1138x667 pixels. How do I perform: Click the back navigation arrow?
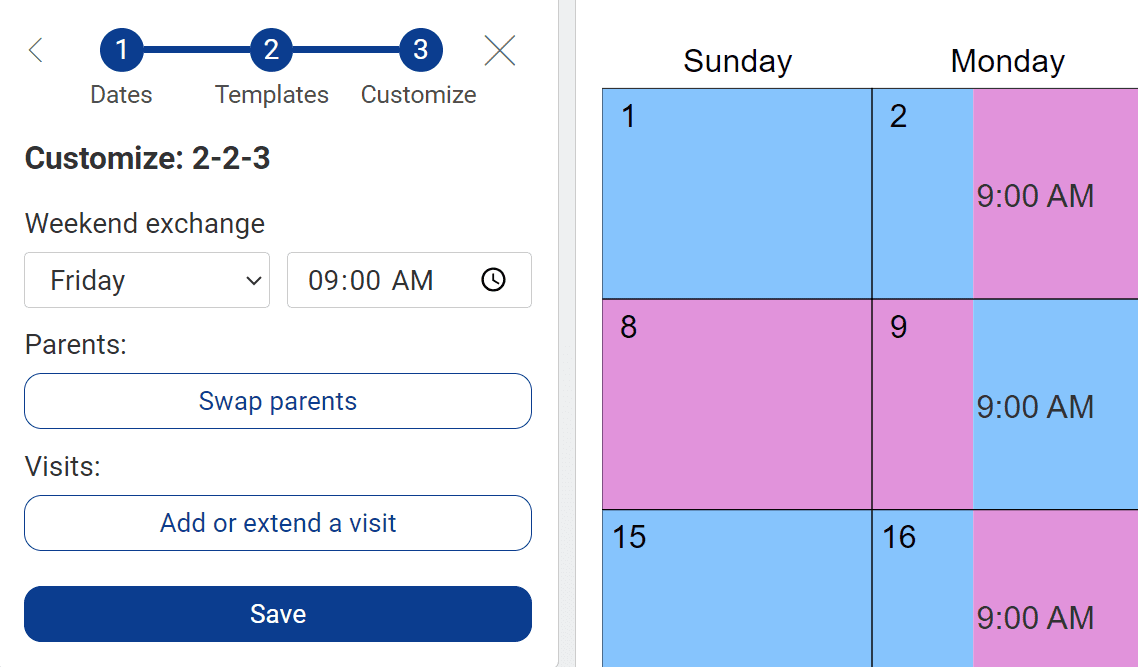click(x=36, y=49)
